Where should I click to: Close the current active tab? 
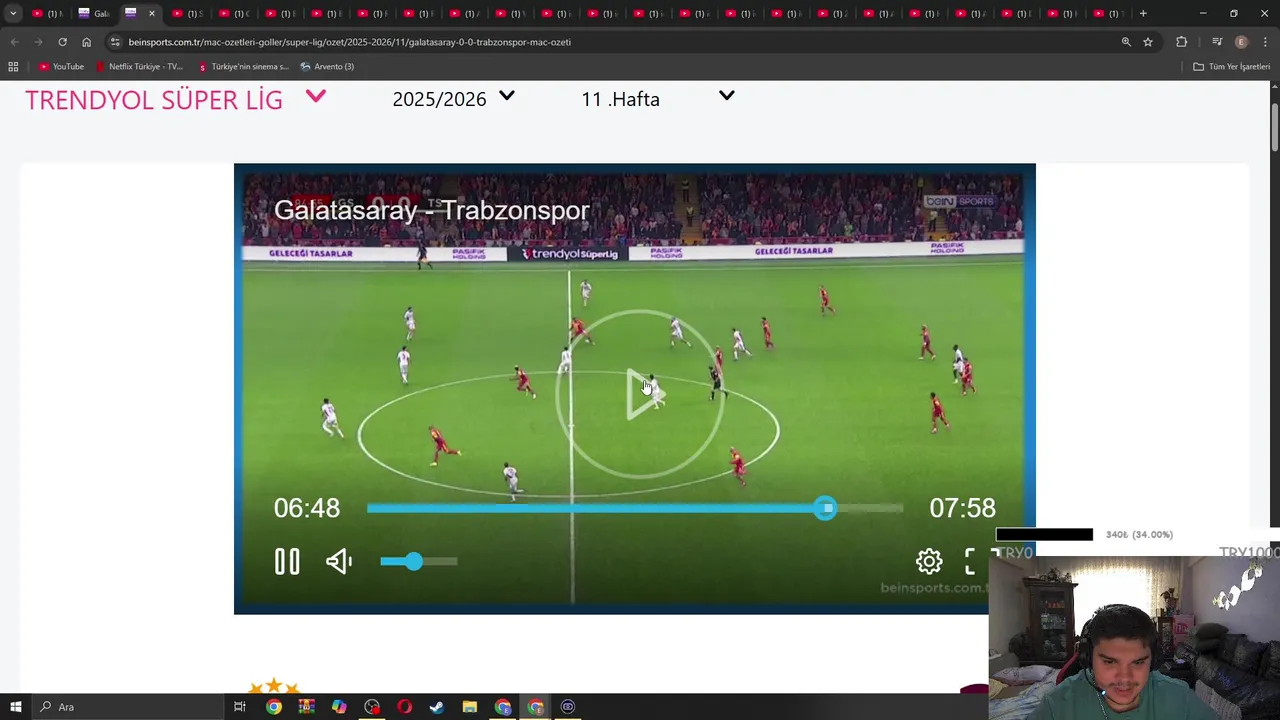pos(152,13)
